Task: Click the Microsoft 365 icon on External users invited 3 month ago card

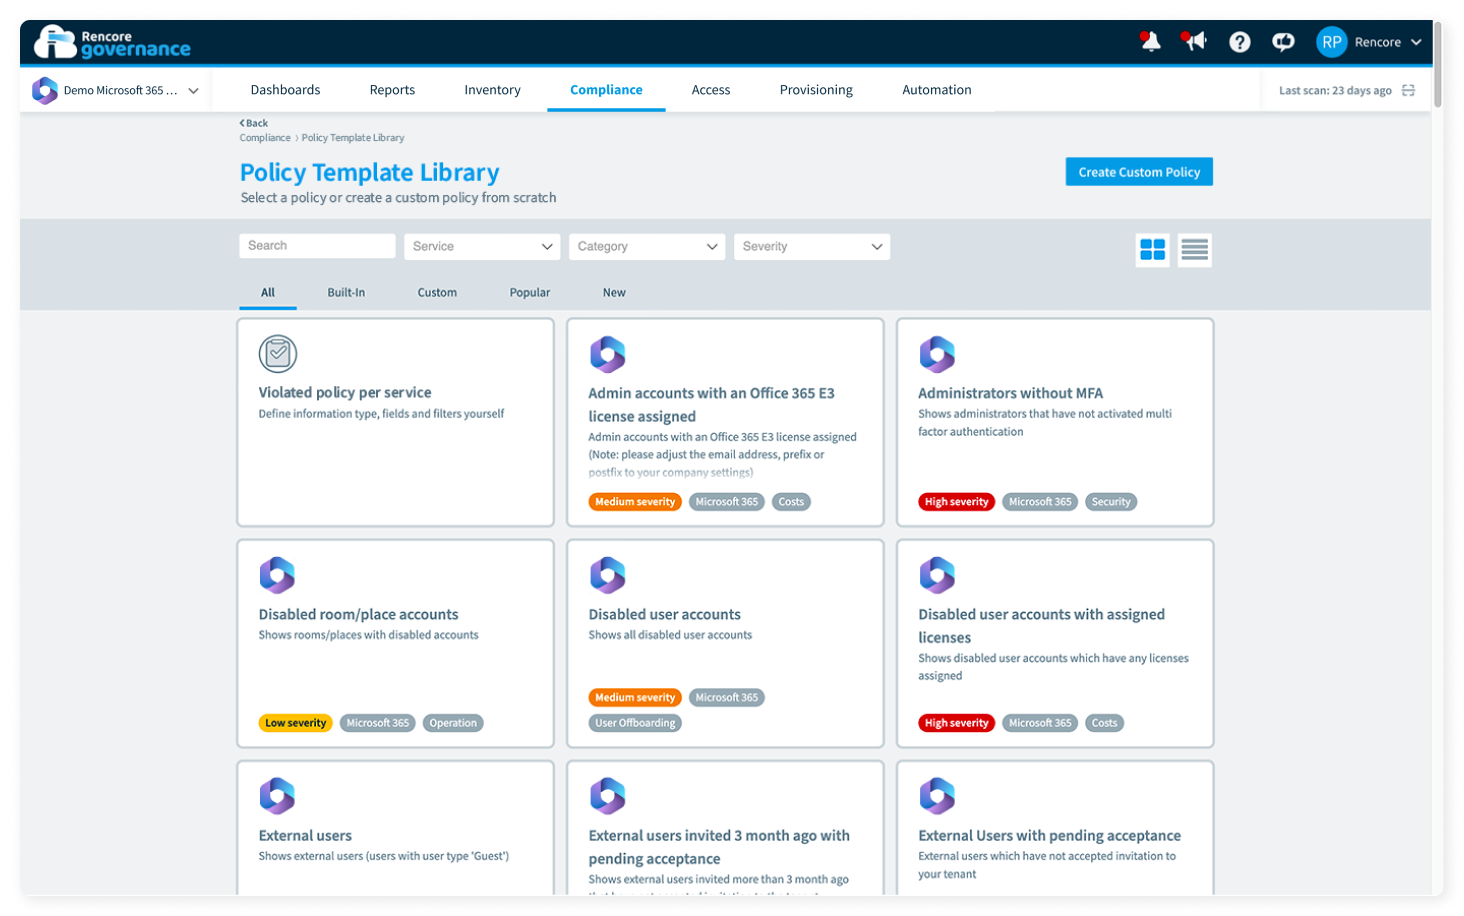Action: pos(607,796)
